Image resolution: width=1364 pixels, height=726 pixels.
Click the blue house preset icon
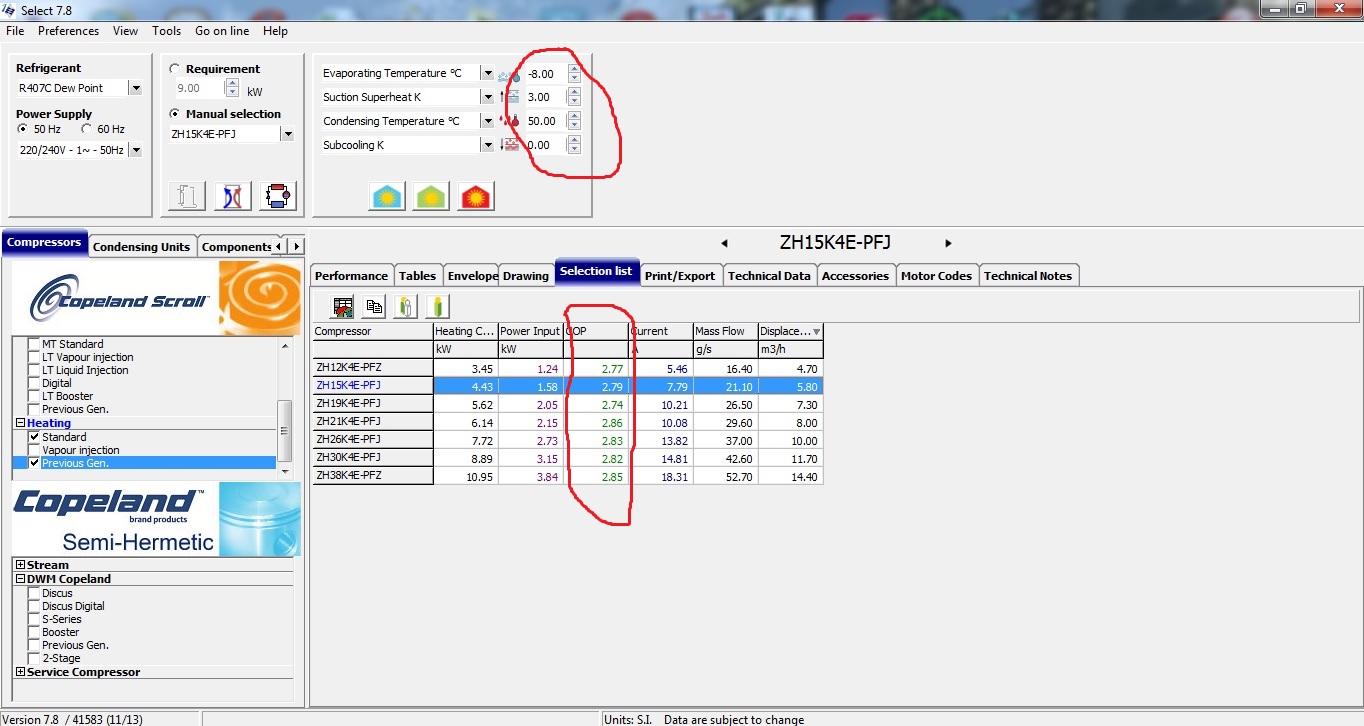pyautogui.click(x=386, y=196)
